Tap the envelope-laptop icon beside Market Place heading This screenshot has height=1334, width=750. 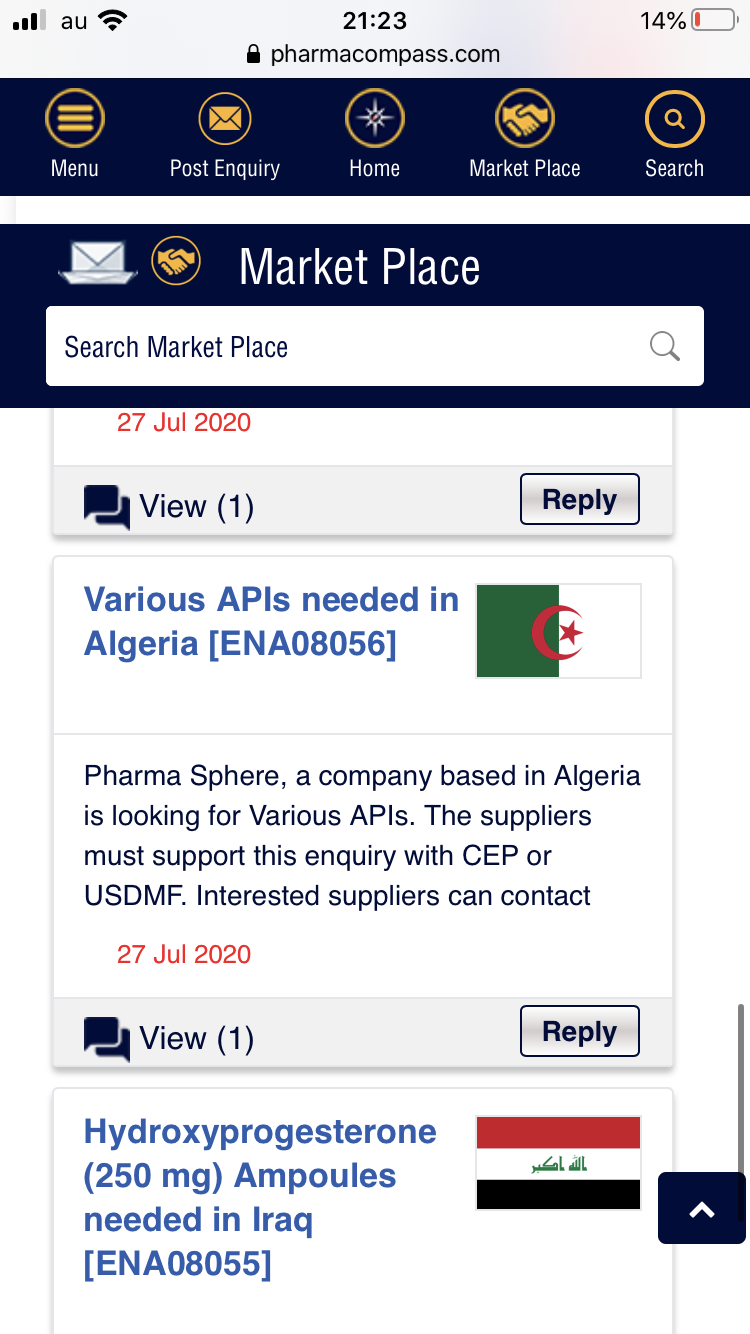tap(98, 264)
